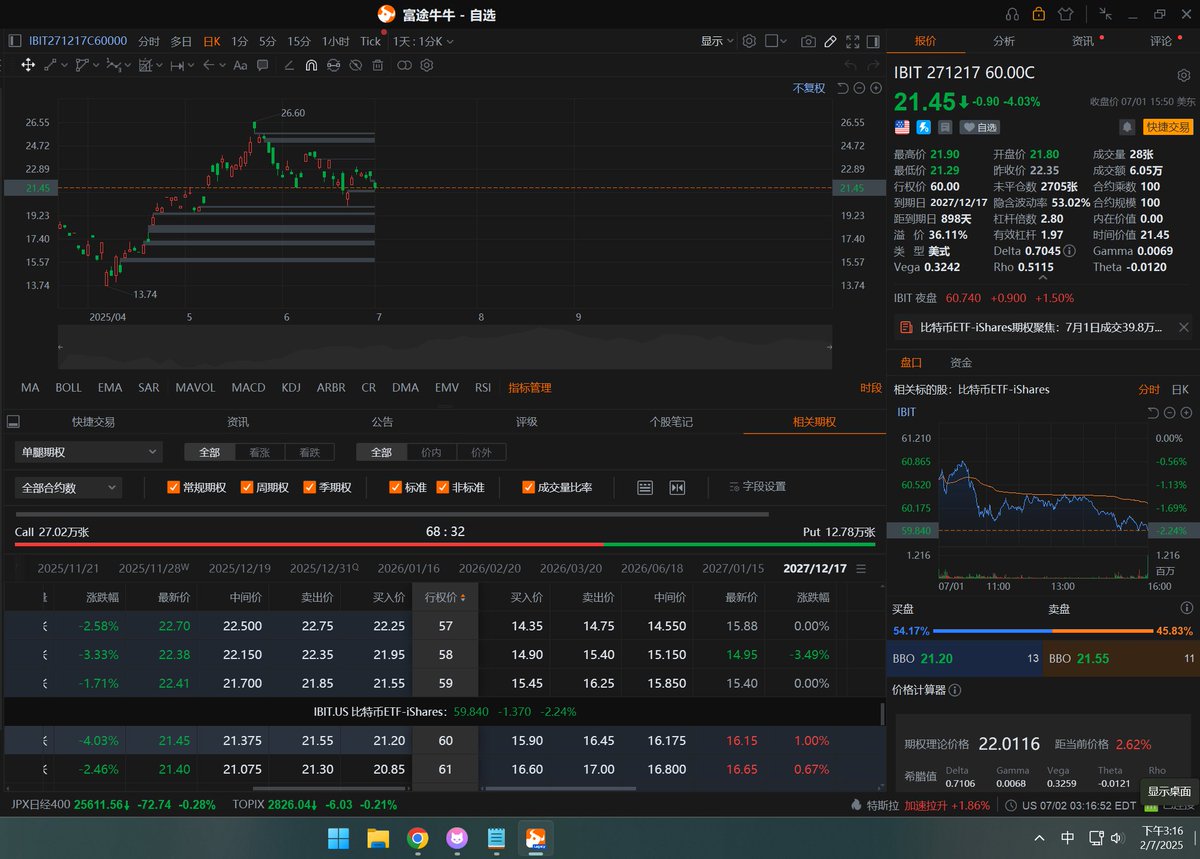Open the text annotation Aa tool
1200x859 pixels.
[240, 65]
